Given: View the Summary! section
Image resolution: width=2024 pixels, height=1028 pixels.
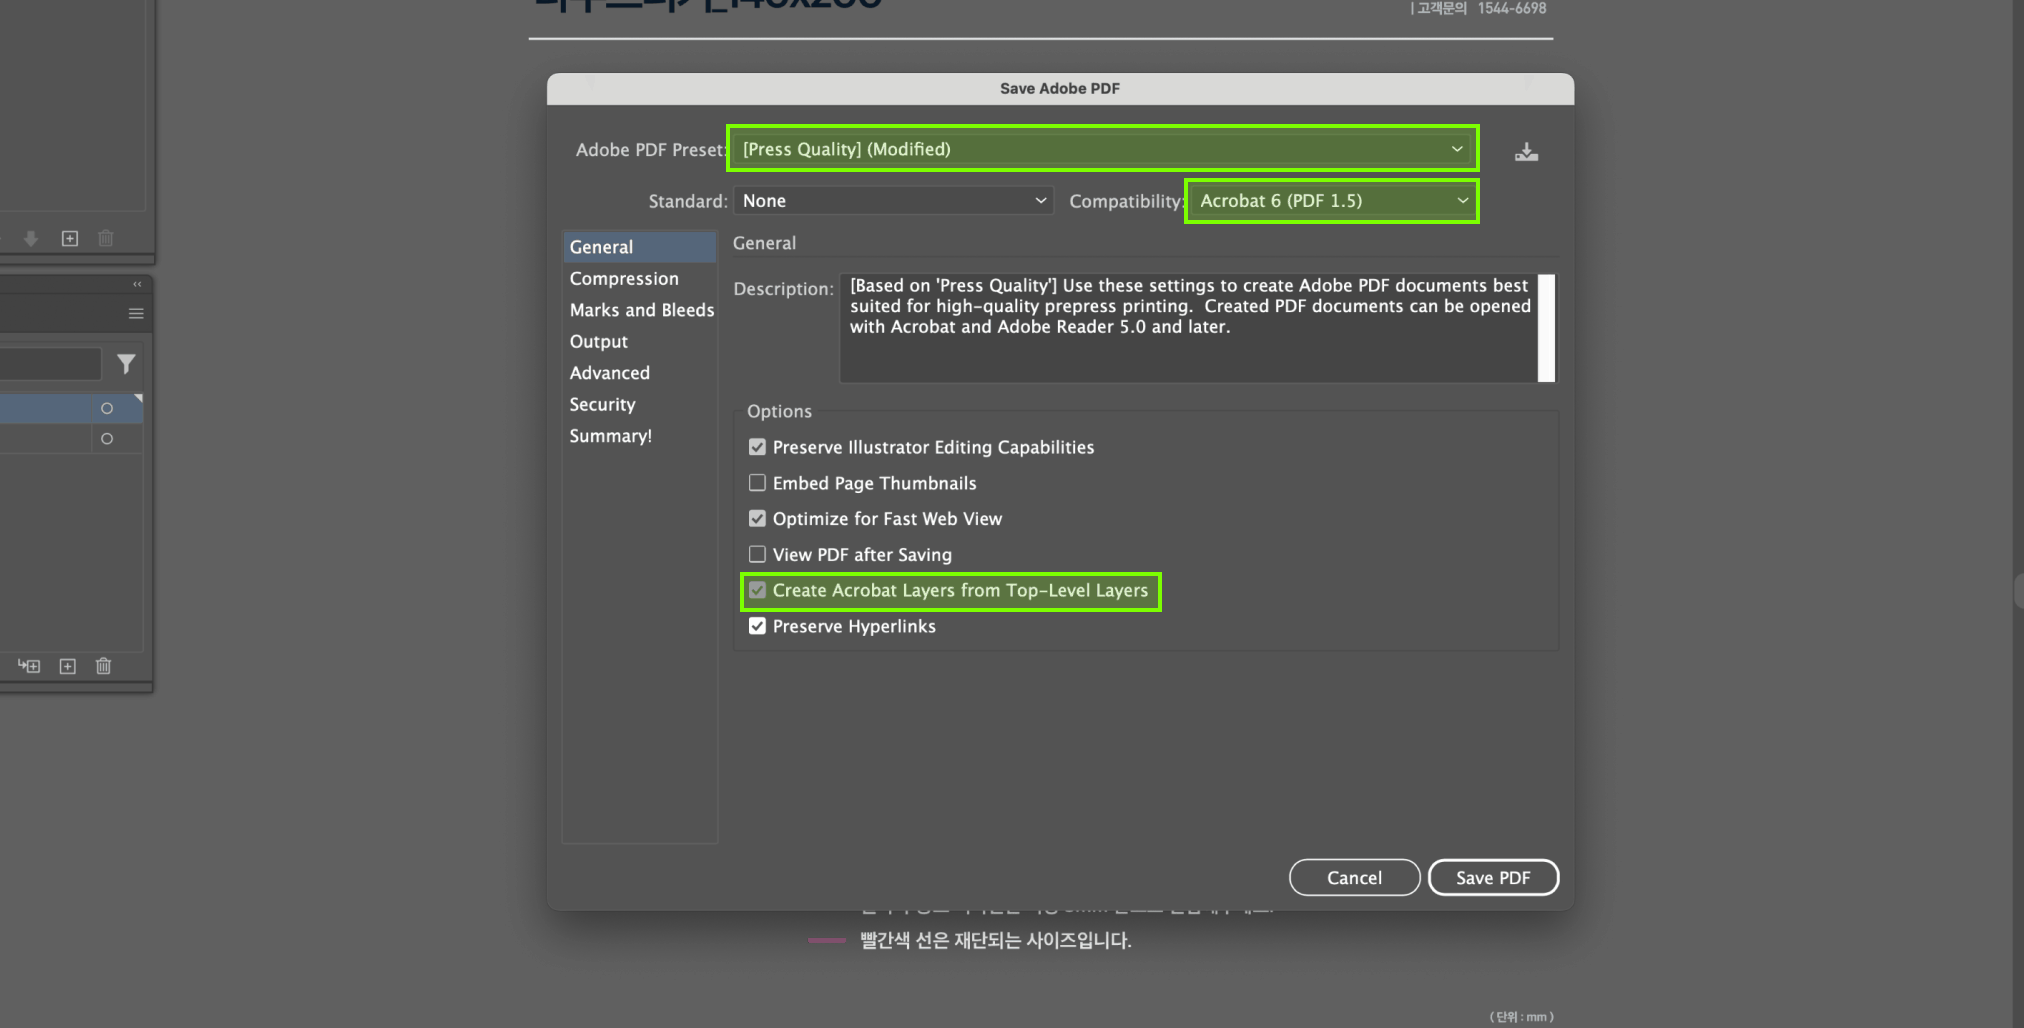Looking at the screenshot, I should [x=640, y=436].
